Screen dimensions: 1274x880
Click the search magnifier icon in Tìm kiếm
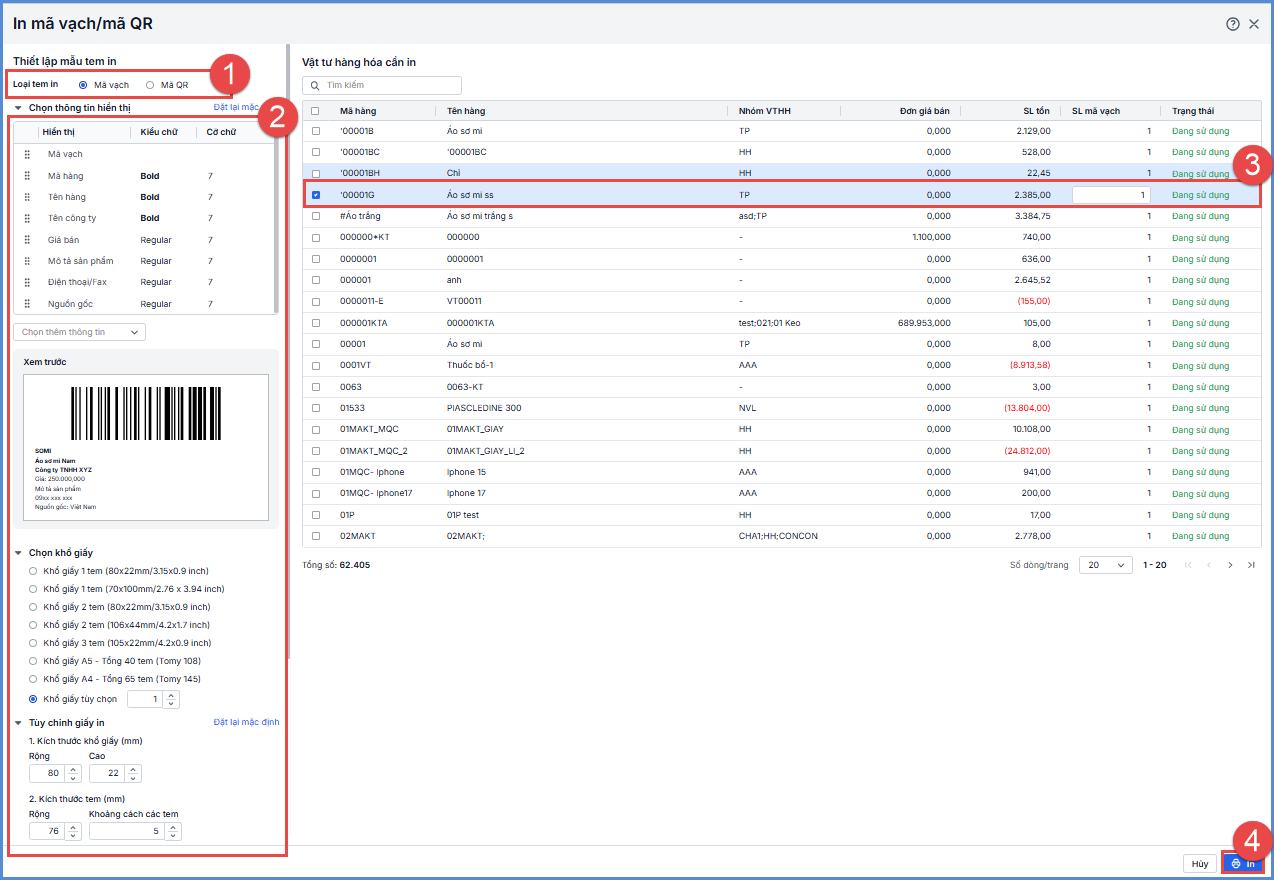[315, 86]
